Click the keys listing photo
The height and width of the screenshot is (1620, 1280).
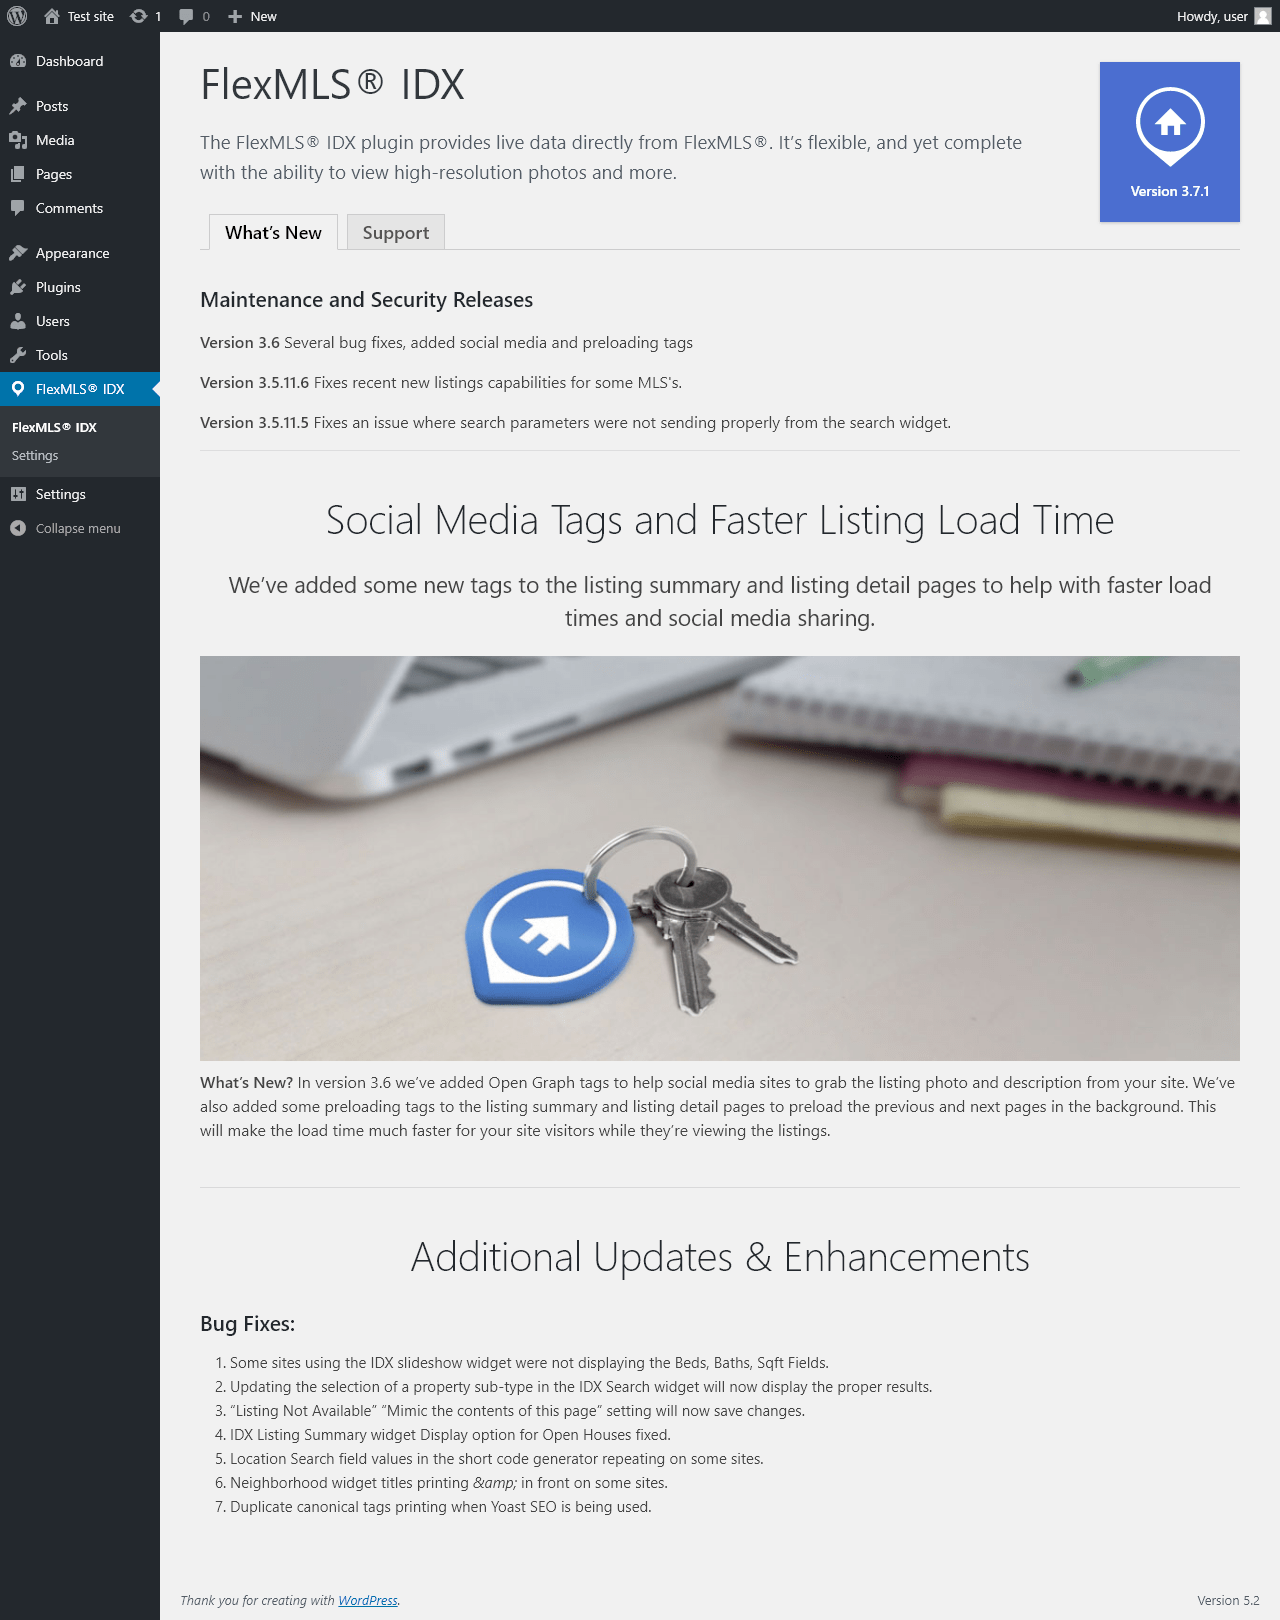(x=720, y=858)
